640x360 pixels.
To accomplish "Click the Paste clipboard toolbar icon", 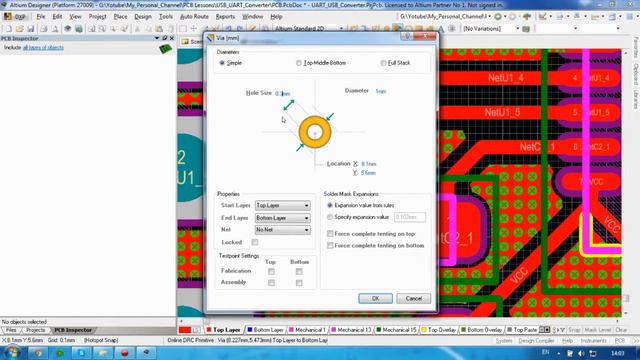I will [159, 29].
